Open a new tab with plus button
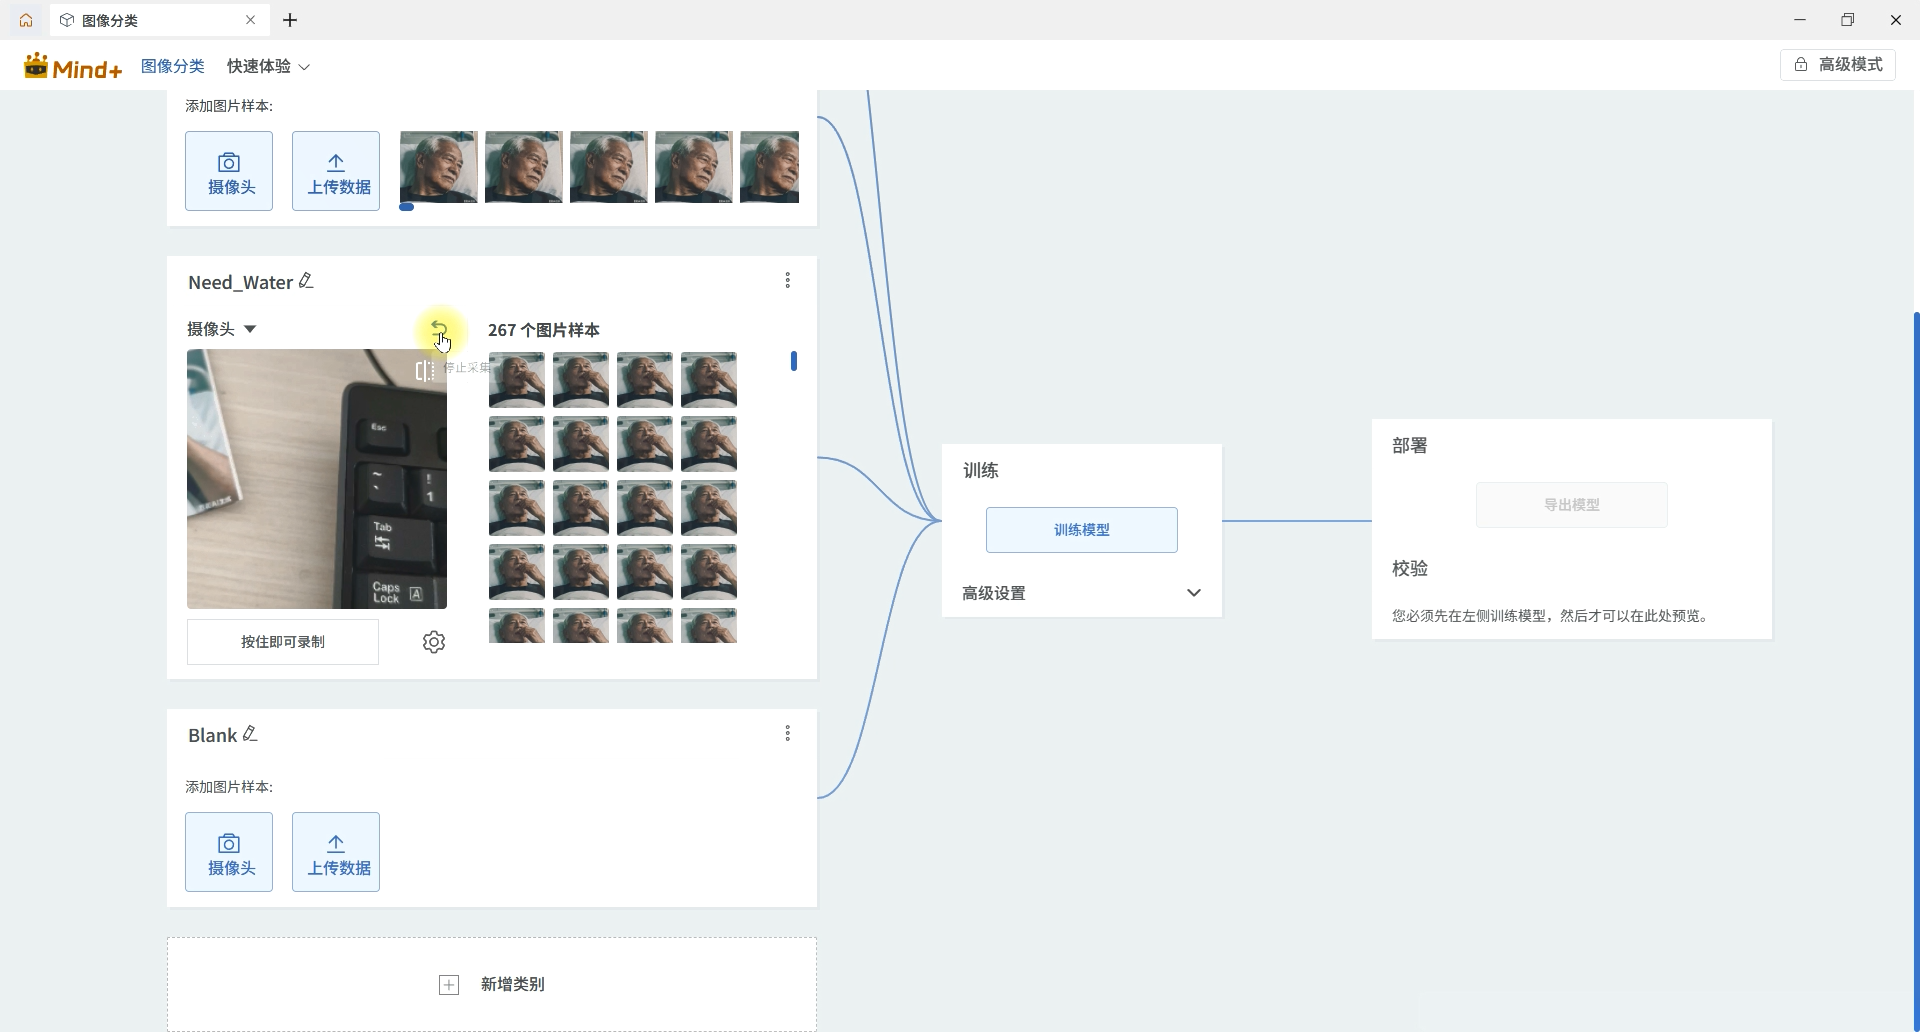The height and width of the screenshot is (1032, 1920). [x=290, y=20]
